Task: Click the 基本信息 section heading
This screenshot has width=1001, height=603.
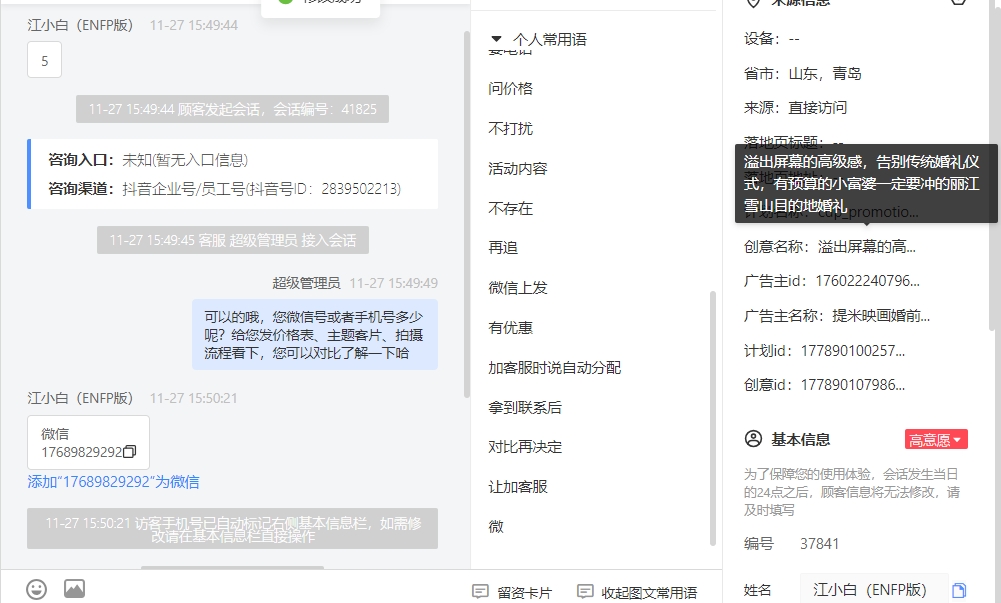Action: click(801, 440)
